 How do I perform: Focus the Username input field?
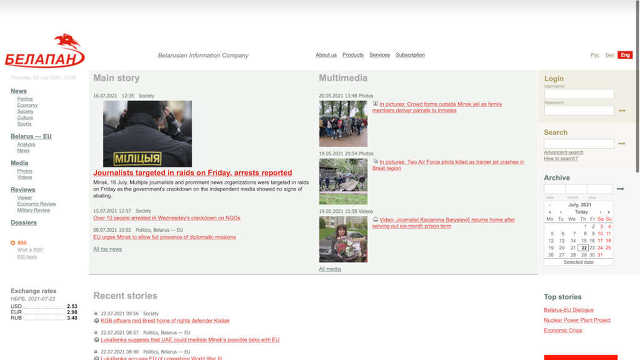tap(579, 94)
